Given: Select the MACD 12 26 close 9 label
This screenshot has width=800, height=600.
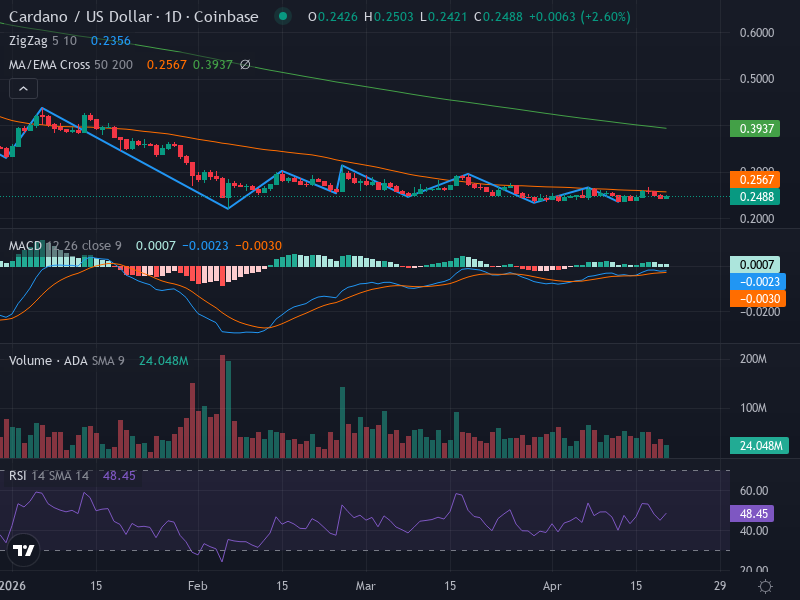Looking at the screenshot, I should click(x=65, y=245).
